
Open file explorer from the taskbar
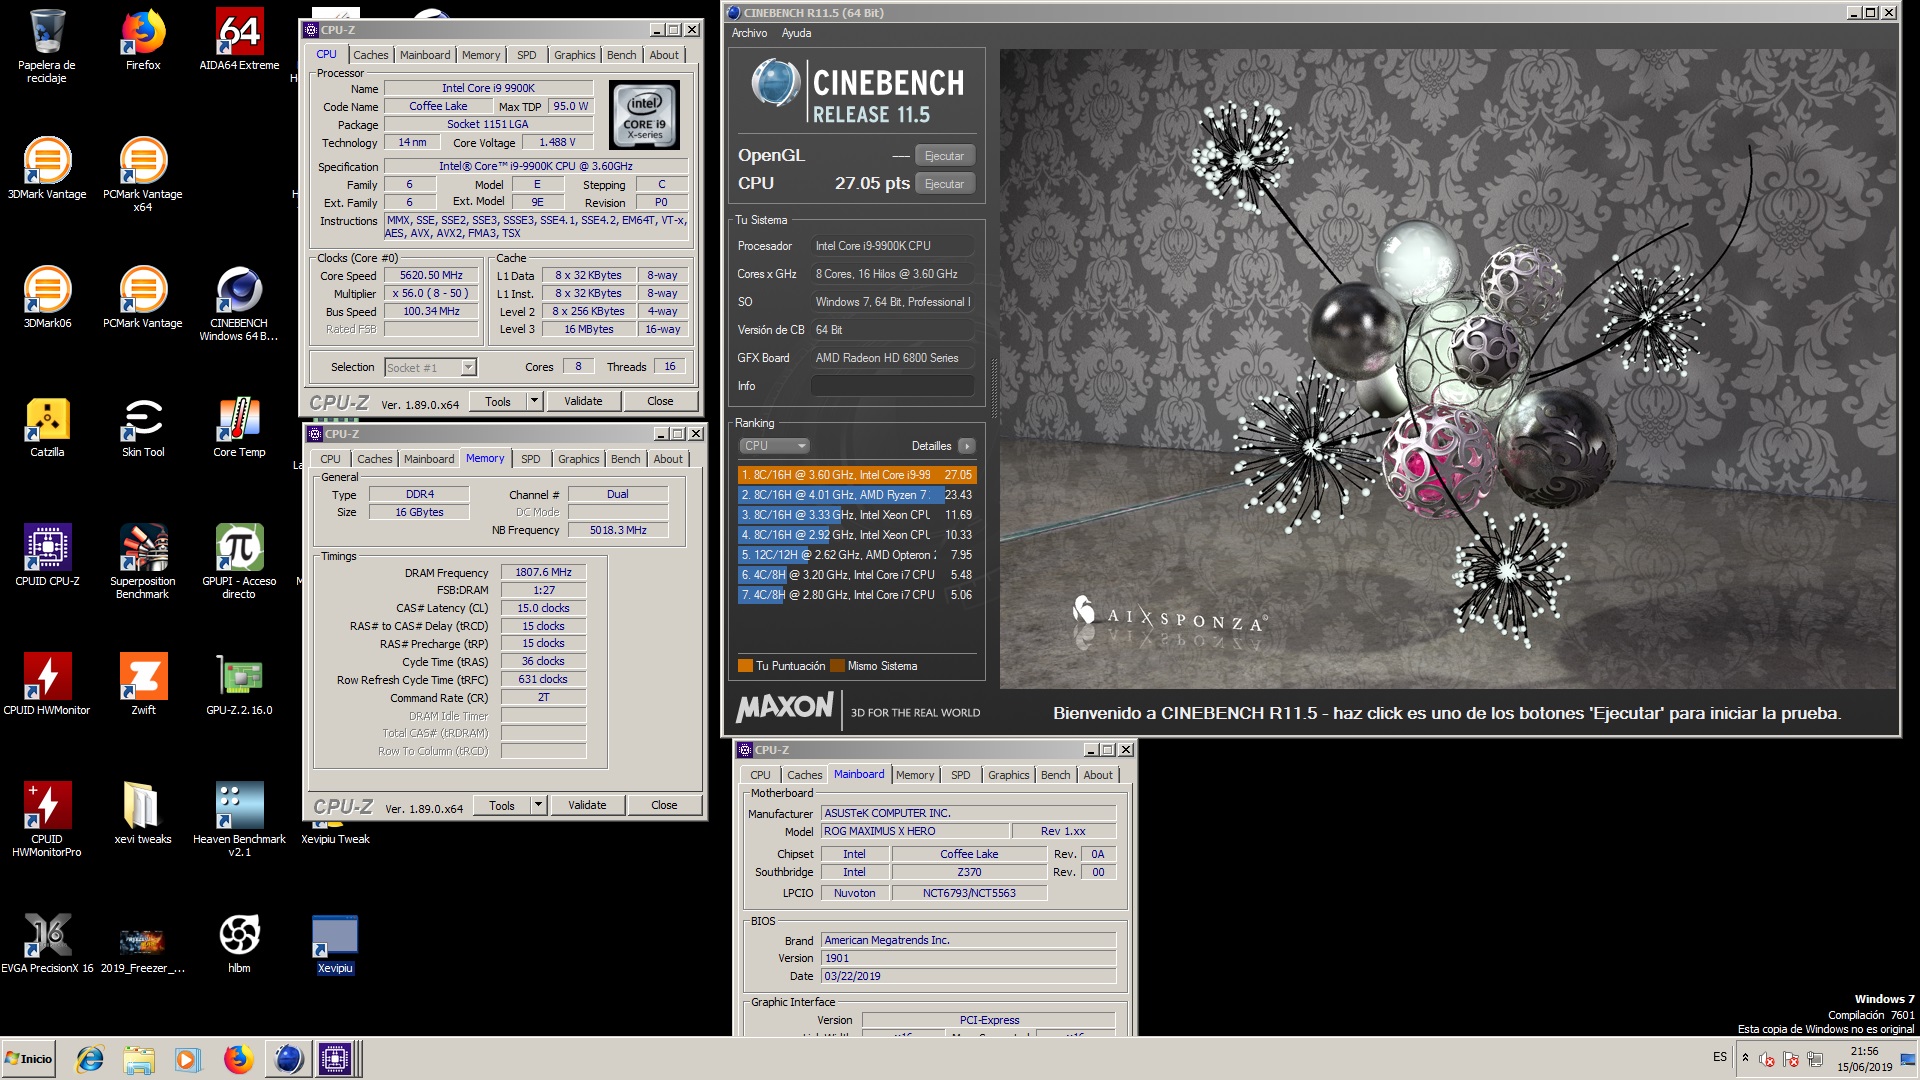tap(139, 1059)
